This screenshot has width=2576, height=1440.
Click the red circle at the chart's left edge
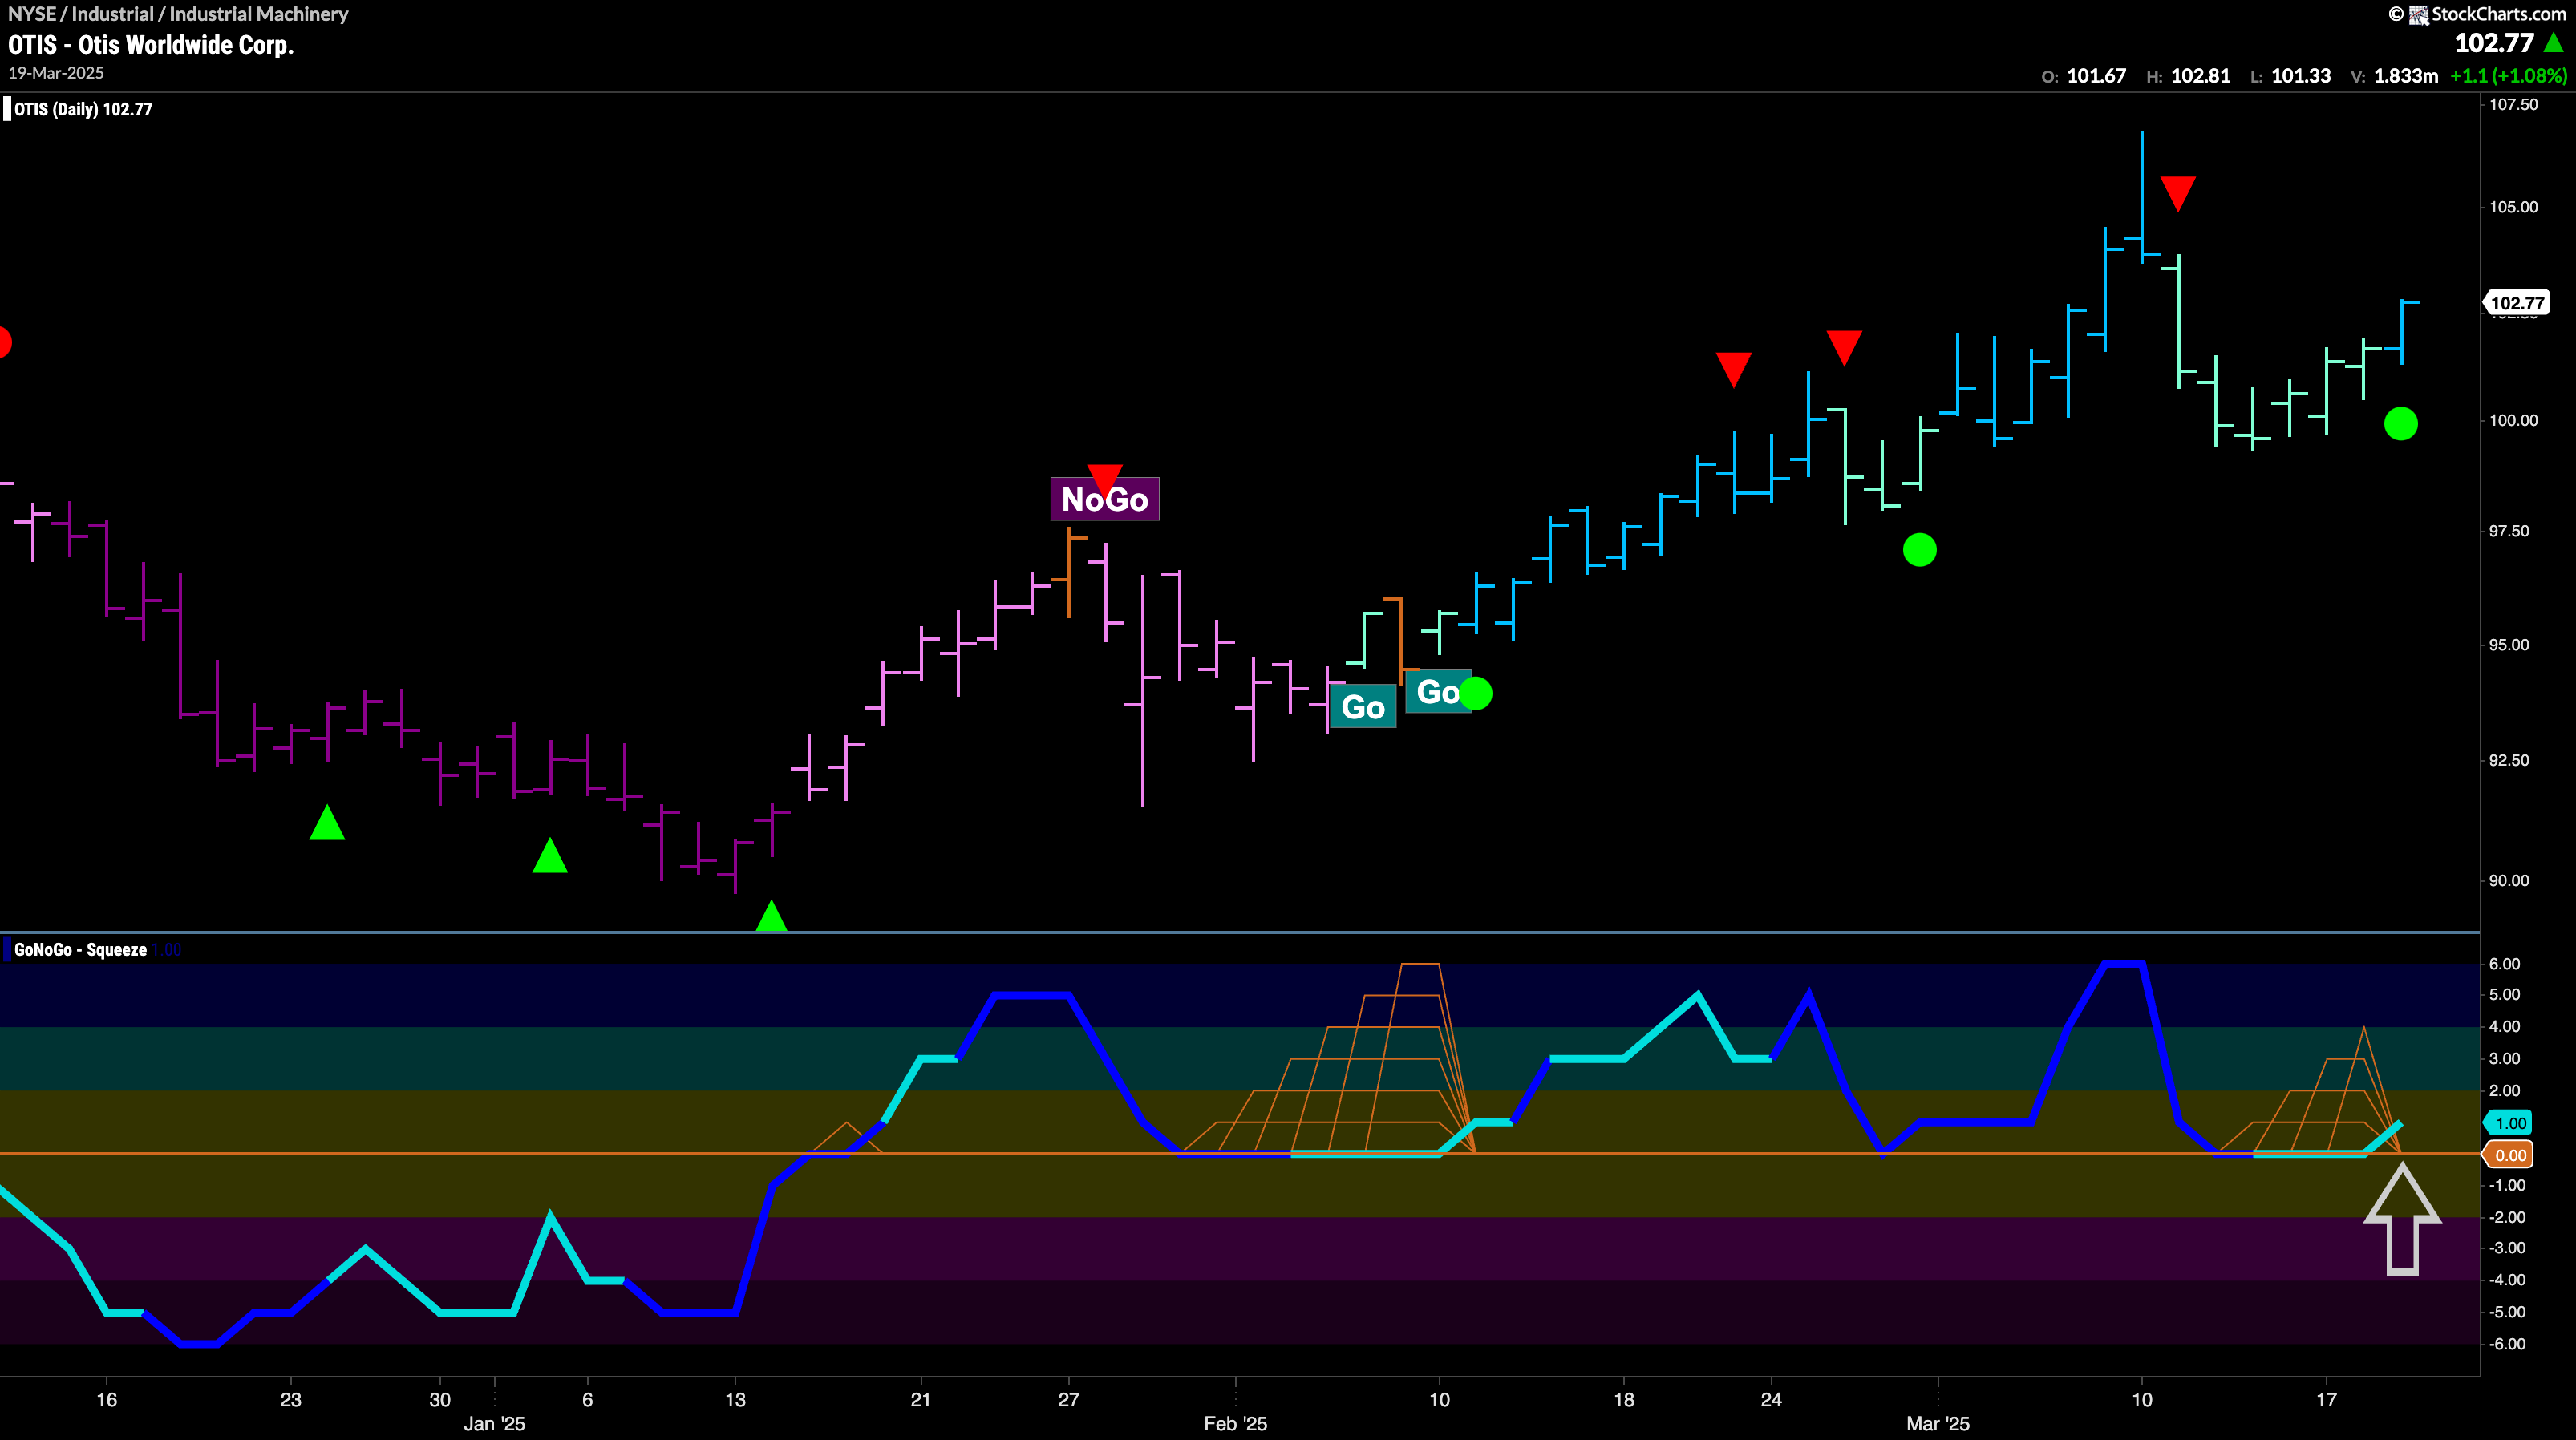tap(3, 342)
